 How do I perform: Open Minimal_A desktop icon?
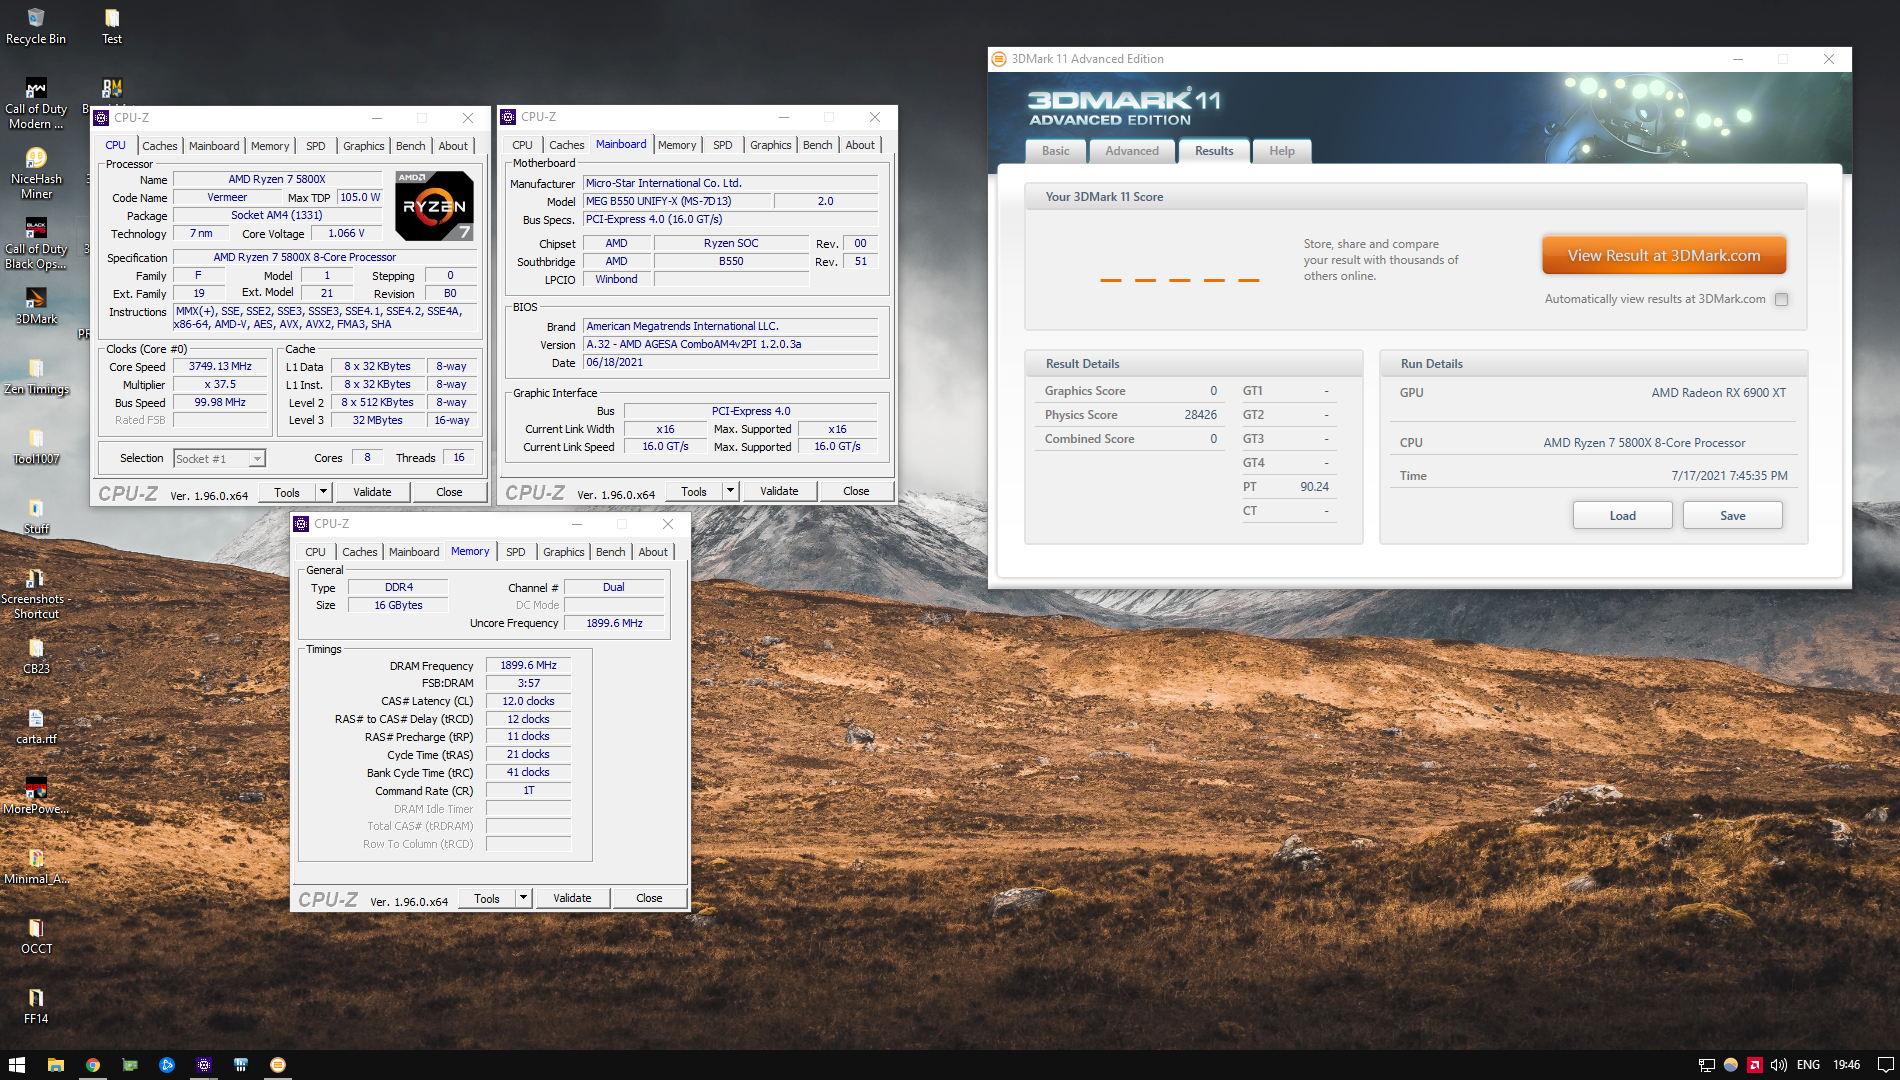coord(36,866)
